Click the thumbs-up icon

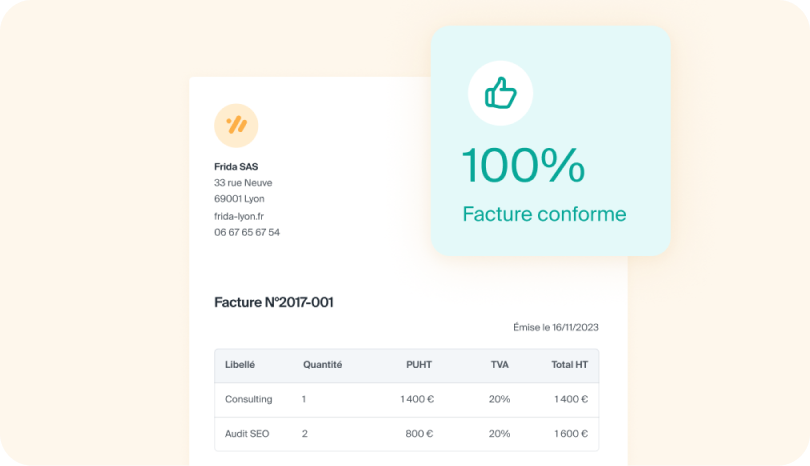point(500,94)
